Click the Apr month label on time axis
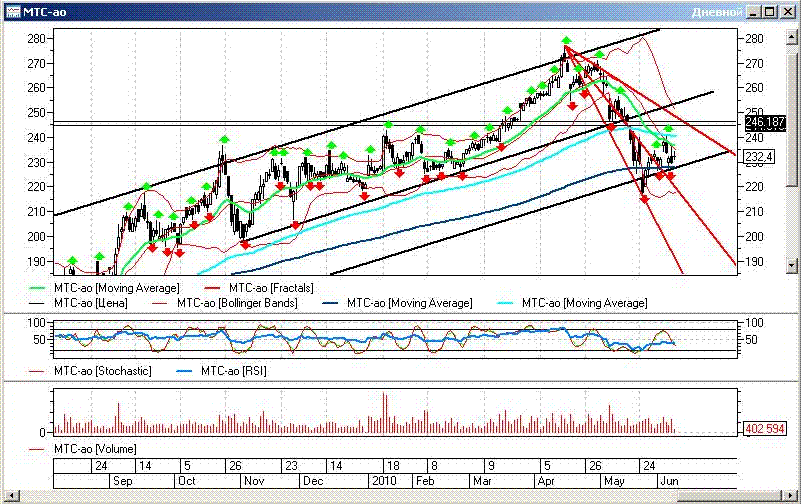 click(546, 481)
